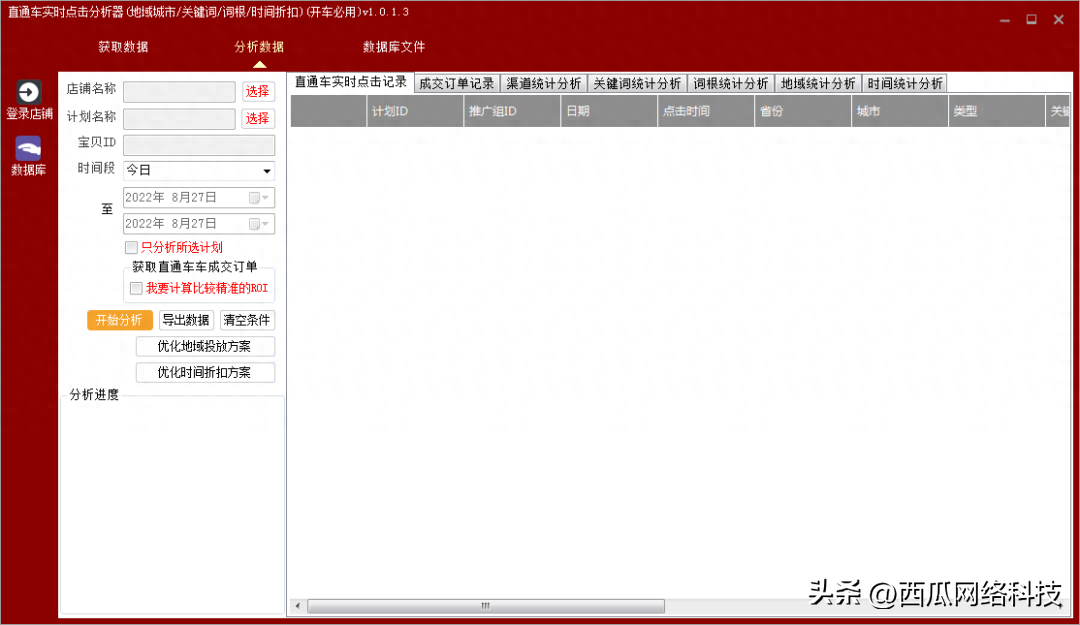The width and height of the screenshot is (1080, 625).
Task: Open the 数据库 database icon
Action: tap(29, 149)
